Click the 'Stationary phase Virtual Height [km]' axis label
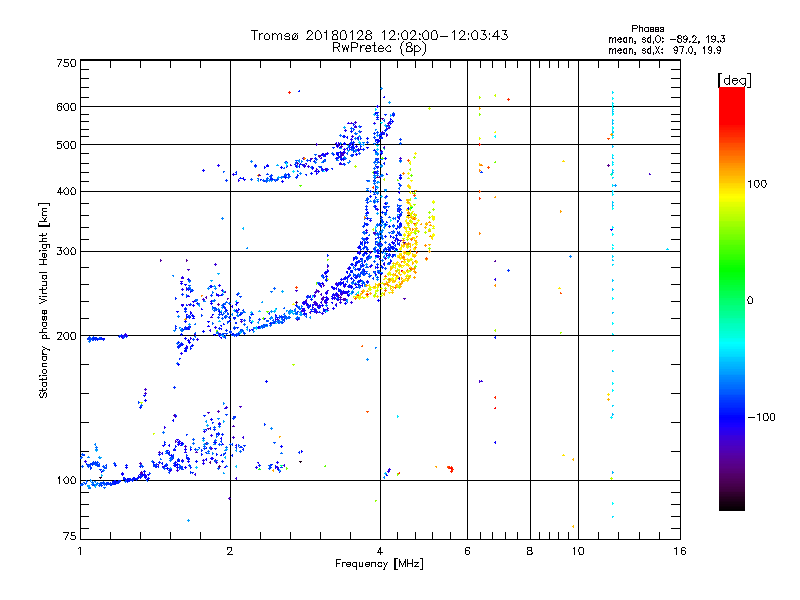This screenshot has height=600, width=800. 44,300
